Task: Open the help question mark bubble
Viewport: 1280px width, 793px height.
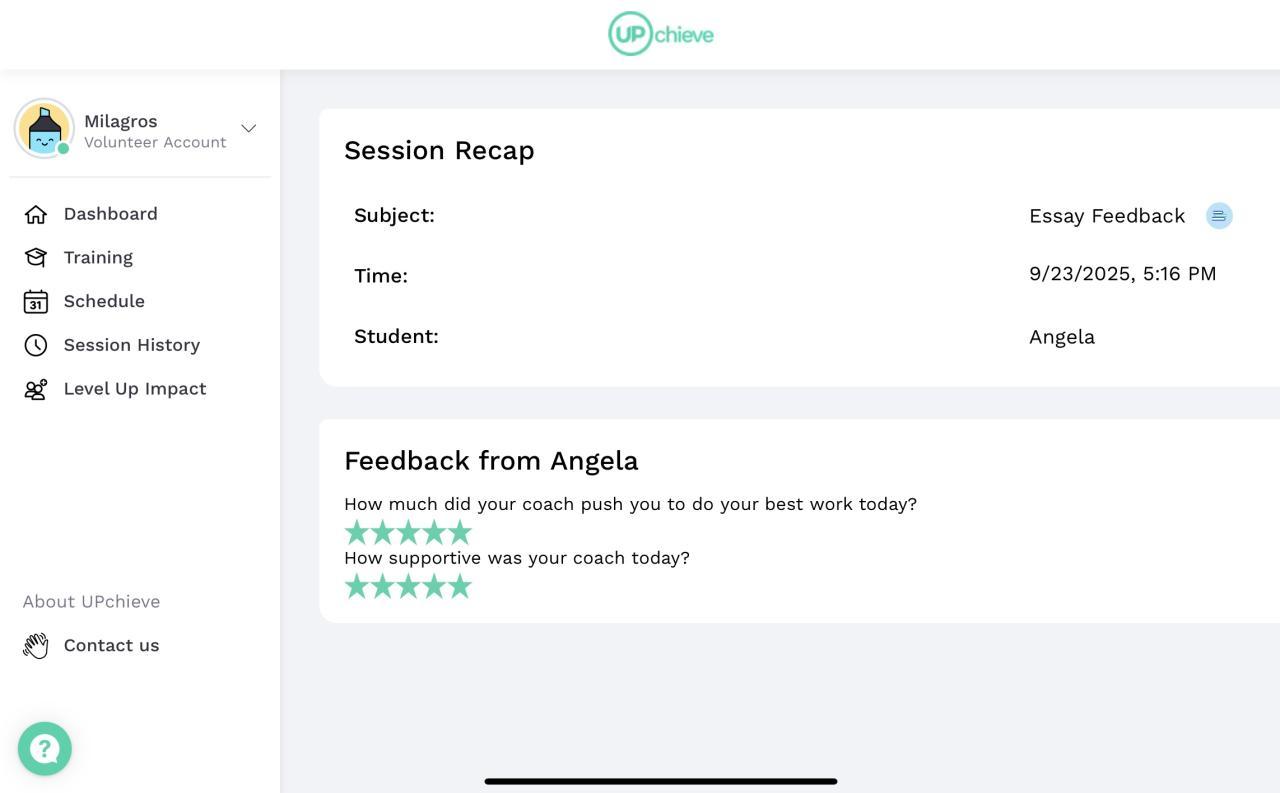Action: click(45, 749)
